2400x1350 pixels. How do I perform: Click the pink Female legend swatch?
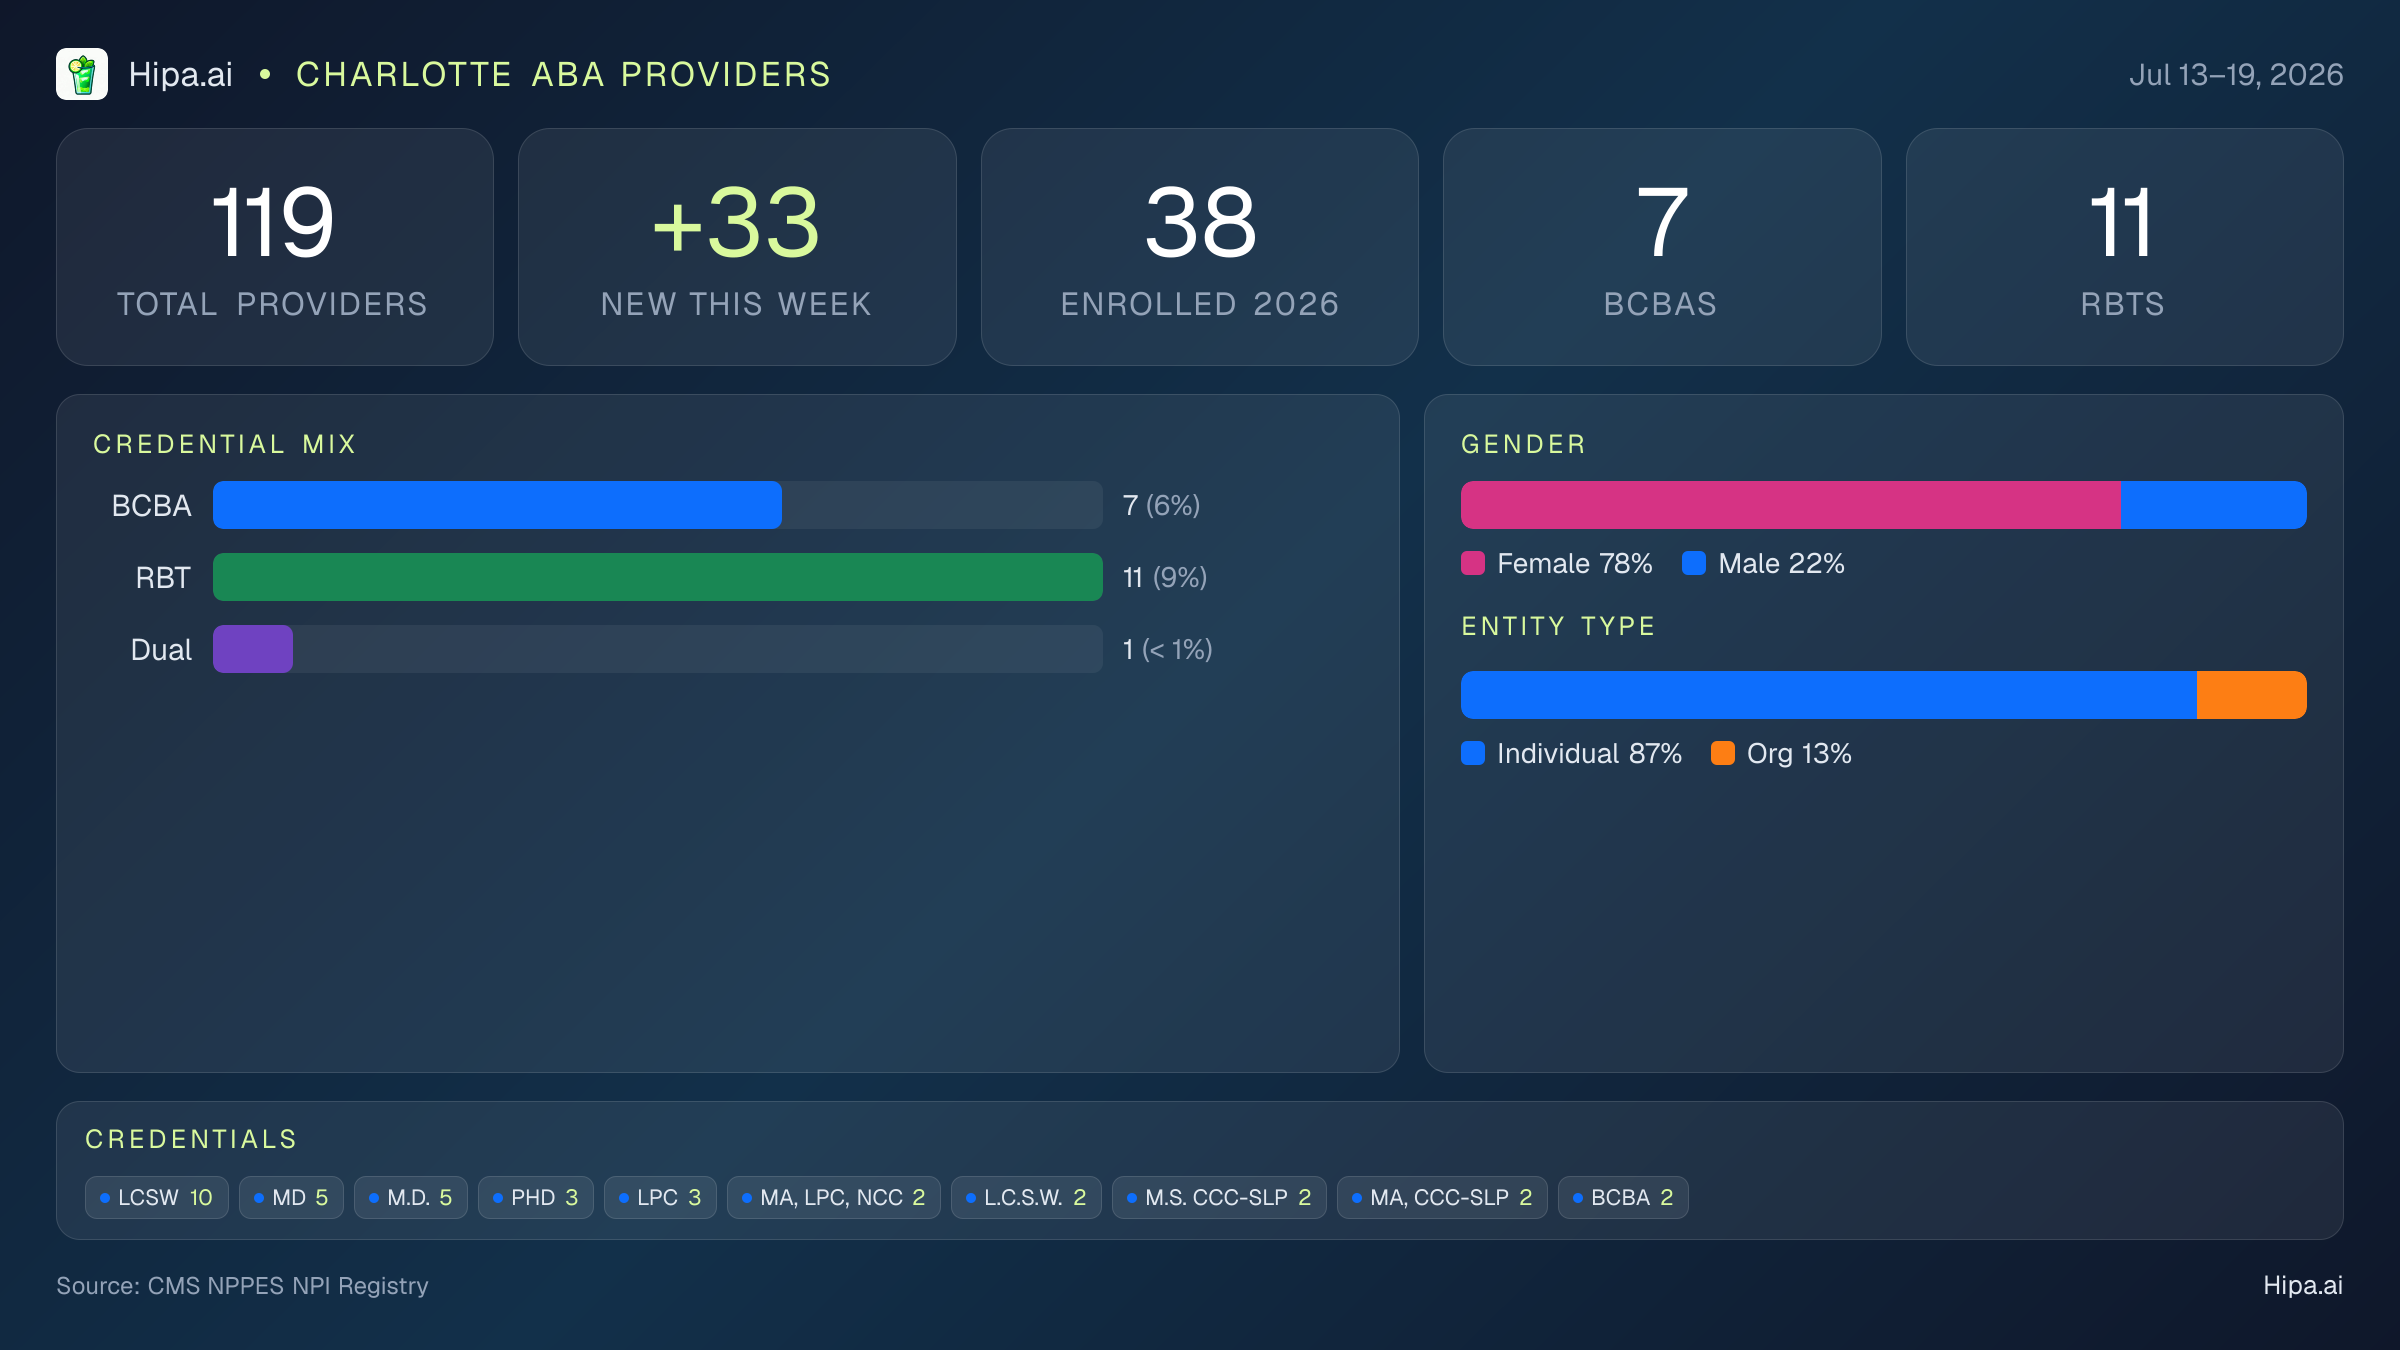1473,563
